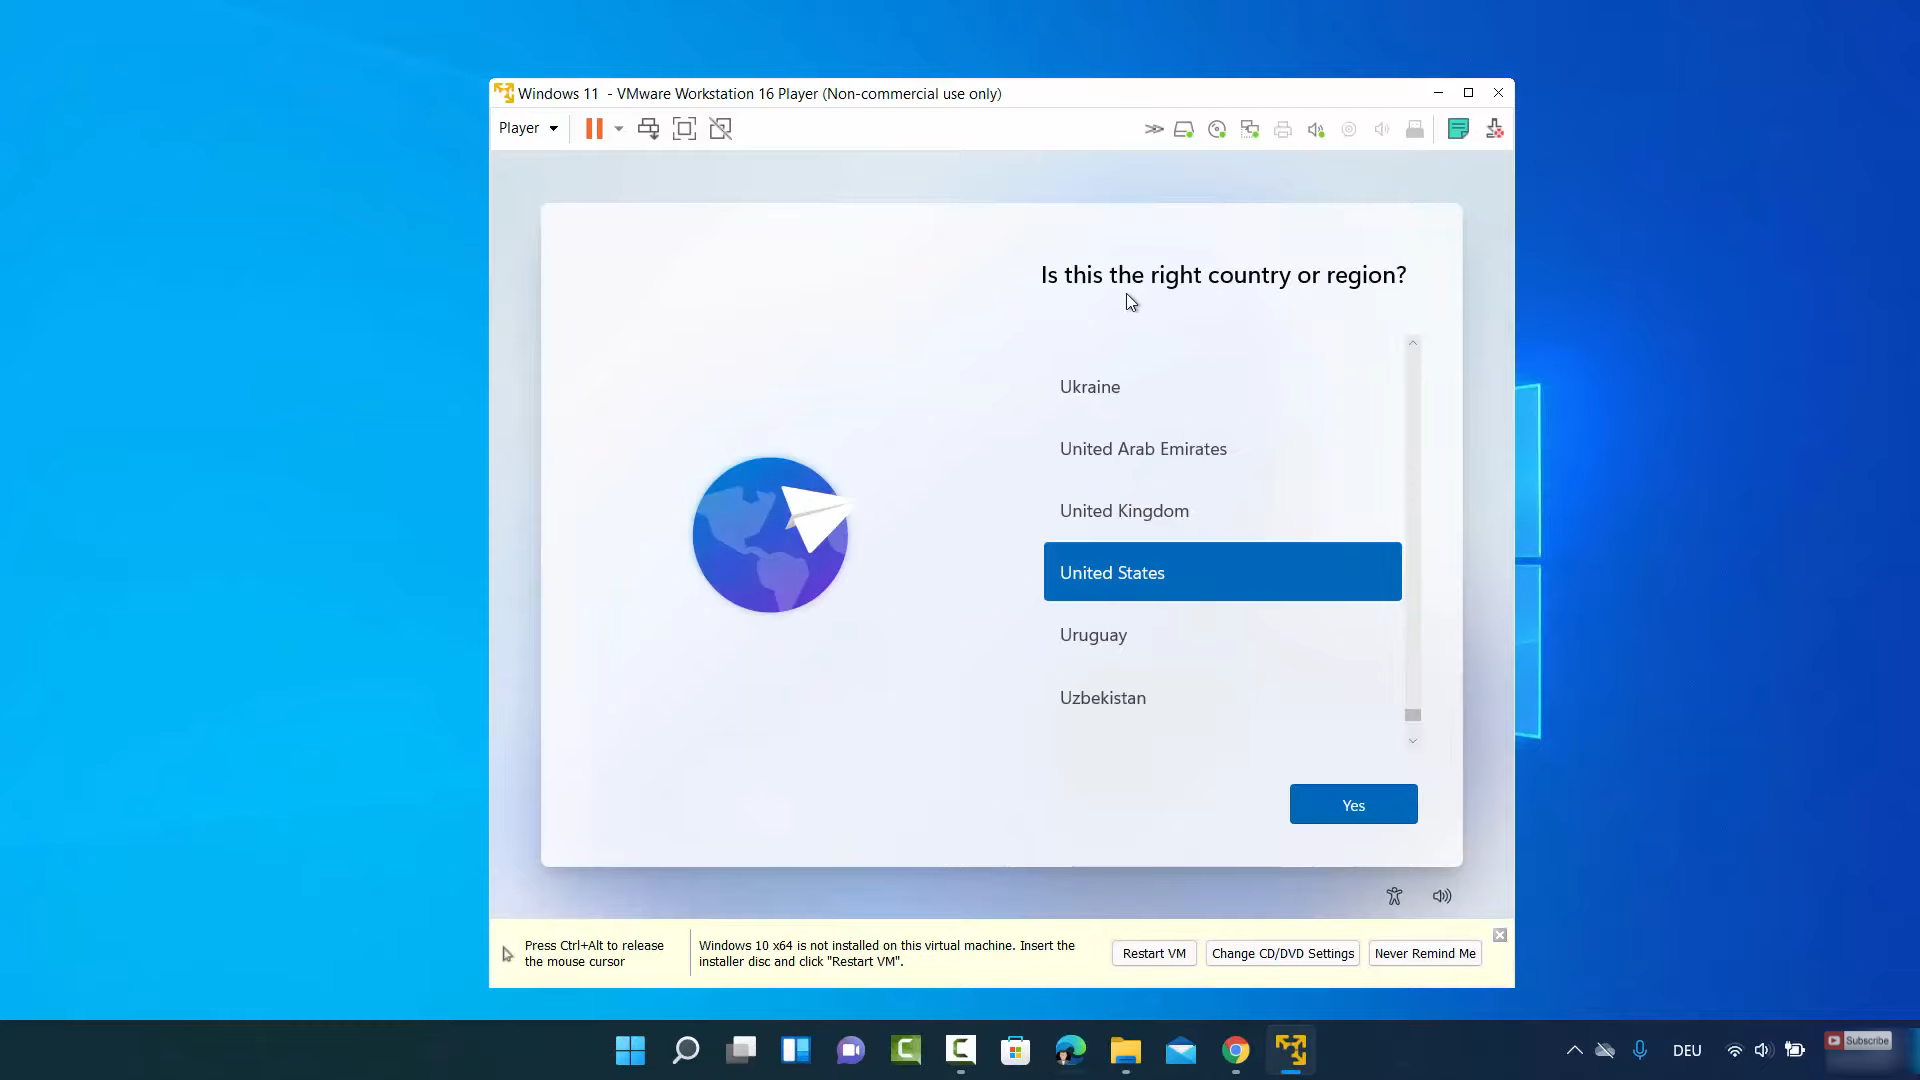Click the Restart VM button

[1154, 954]
